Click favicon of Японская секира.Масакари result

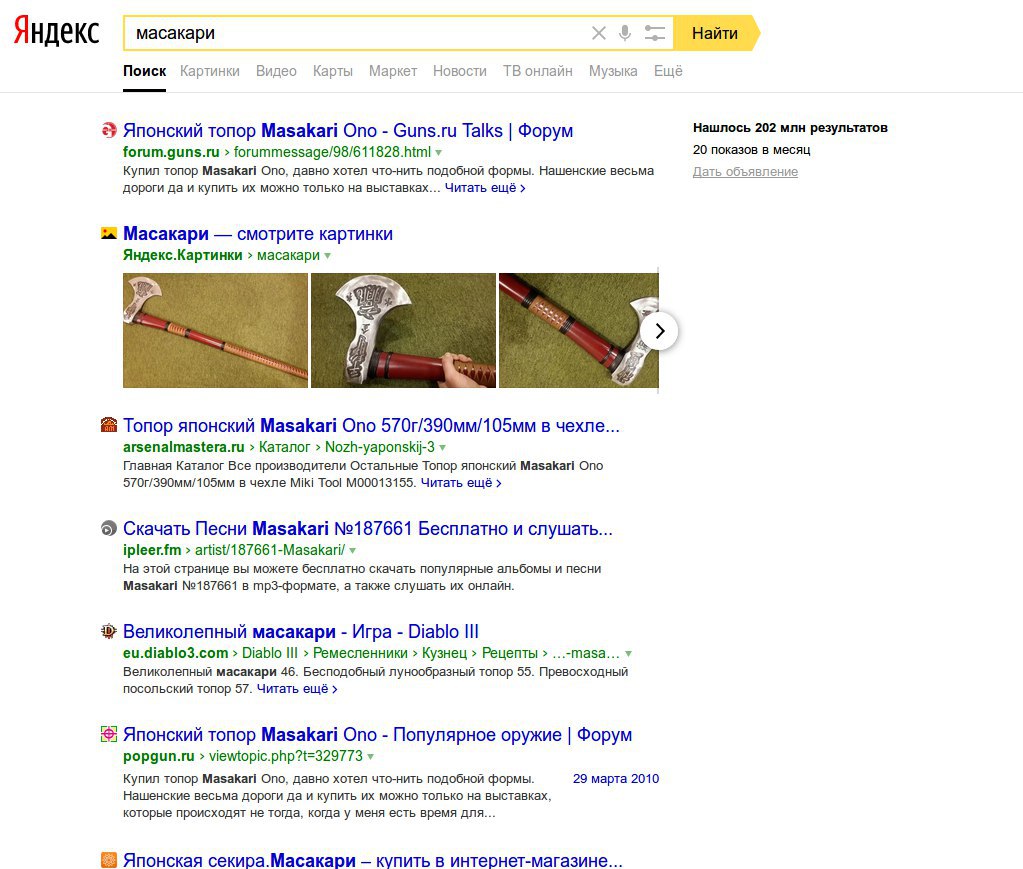coord(109,860)
